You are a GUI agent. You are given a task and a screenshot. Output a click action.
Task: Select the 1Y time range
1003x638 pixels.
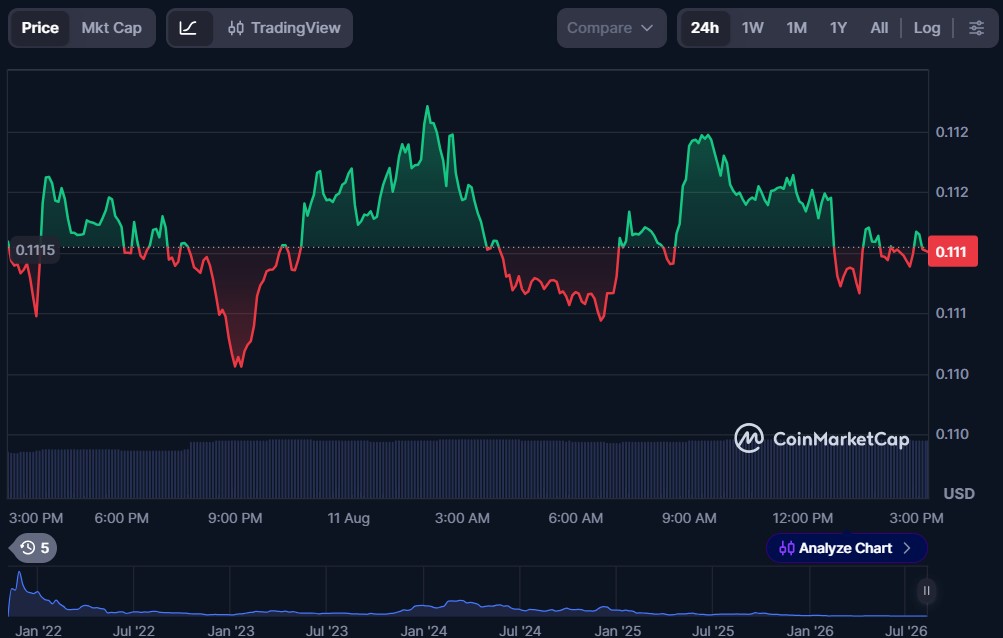(838, 28)
